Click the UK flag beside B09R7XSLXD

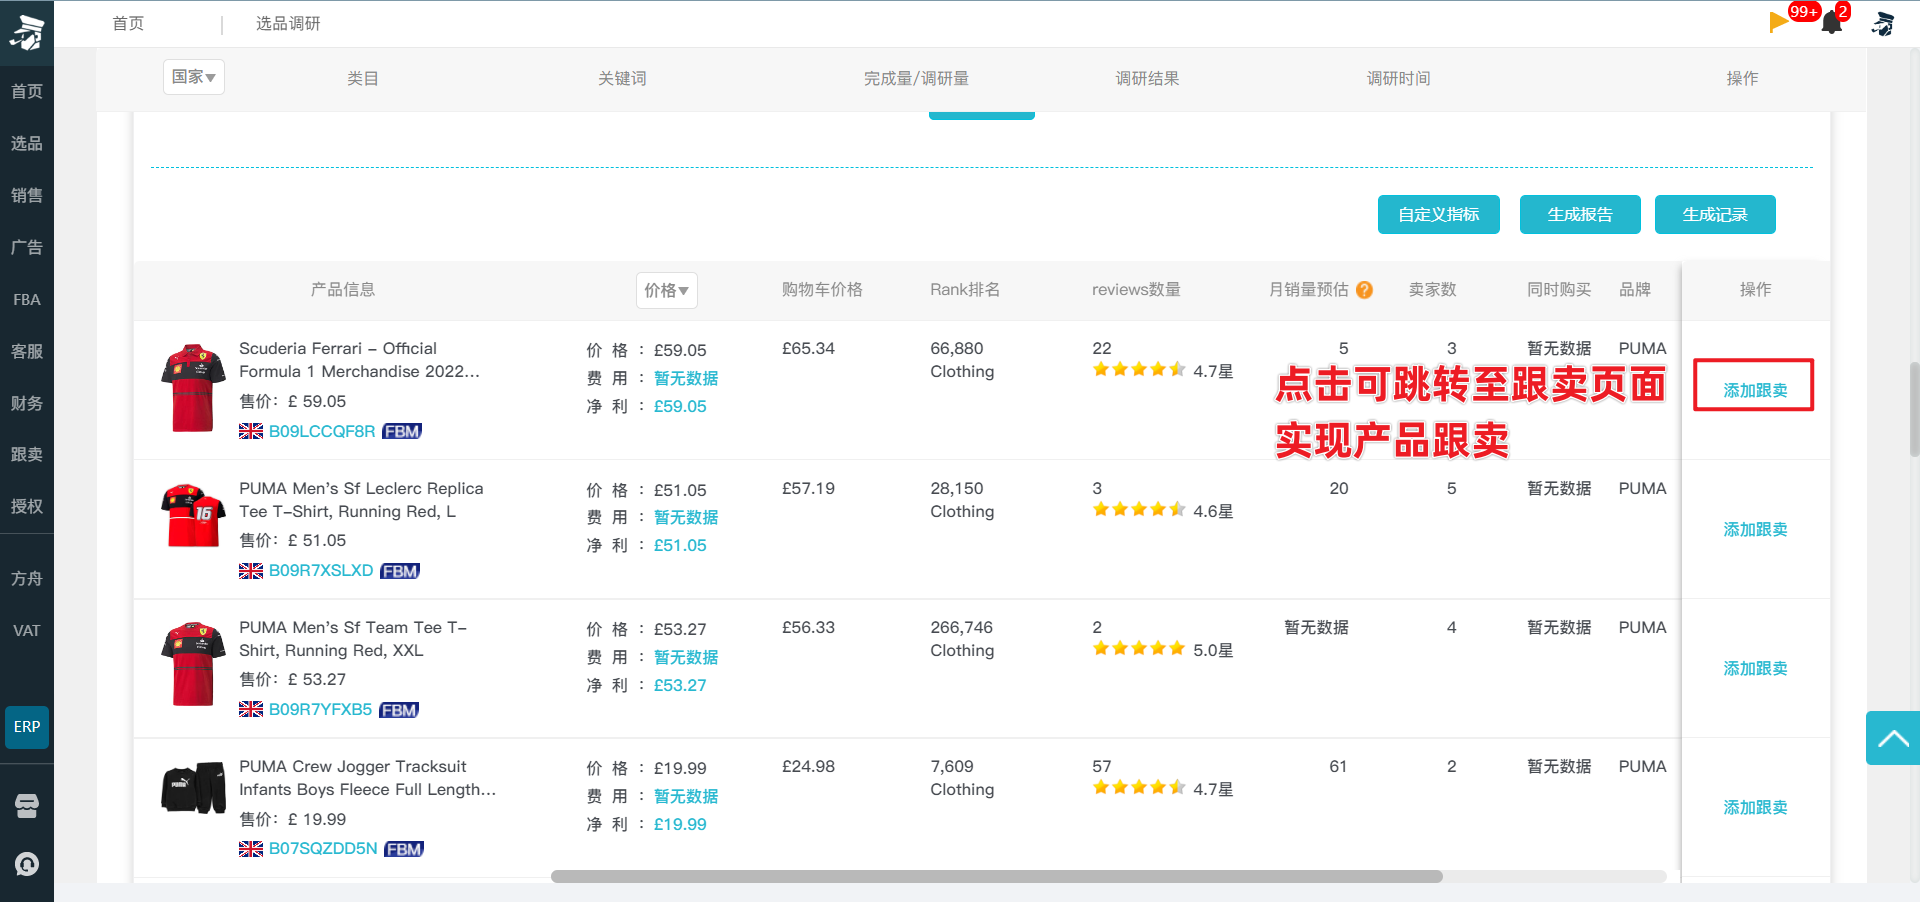tap(251, 571)
